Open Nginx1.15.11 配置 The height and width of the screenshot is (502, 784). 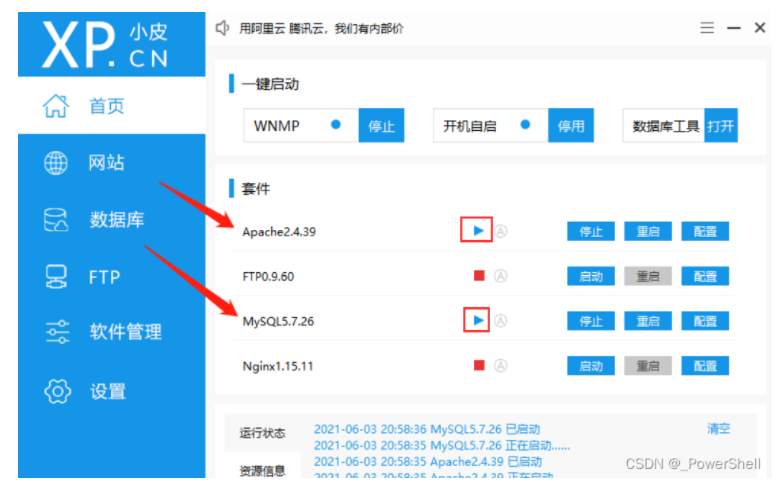coord(705,366)
